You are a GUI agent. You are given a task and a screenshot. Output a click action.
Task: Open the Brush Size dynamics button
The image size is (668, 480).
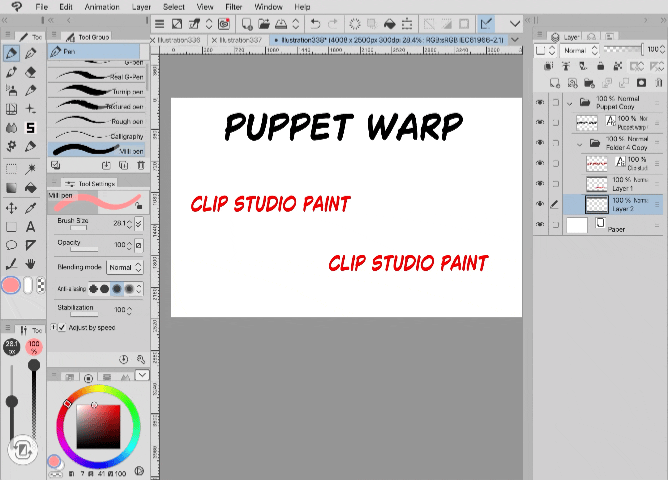tap(139, 224)
